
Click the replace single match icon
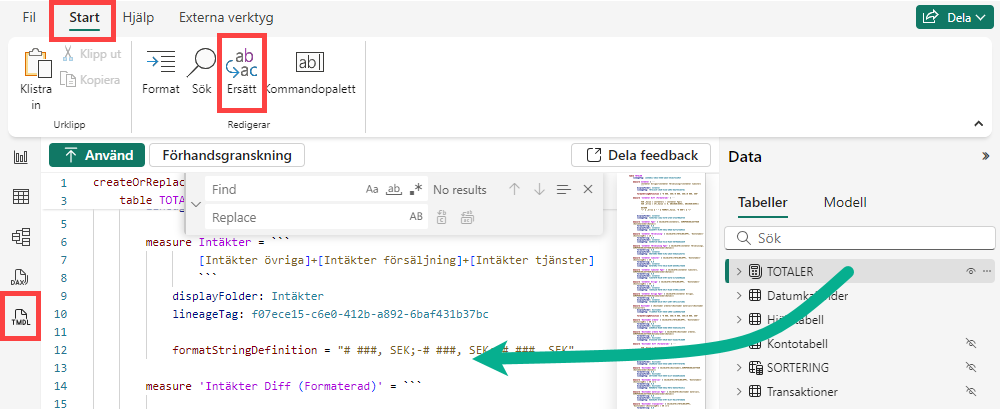click(x=441, y=217)
